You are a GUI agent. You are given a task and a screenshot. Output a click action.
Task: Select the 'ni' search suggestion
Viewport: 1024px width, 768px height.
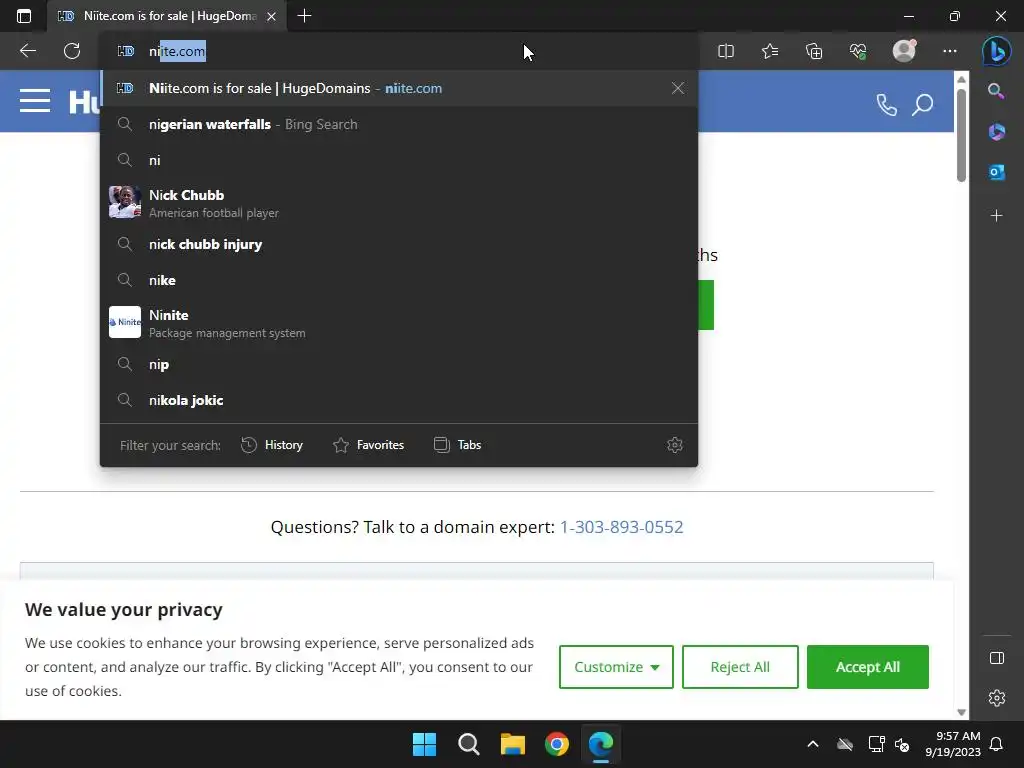pyautogui.click(x=399, y=160)
